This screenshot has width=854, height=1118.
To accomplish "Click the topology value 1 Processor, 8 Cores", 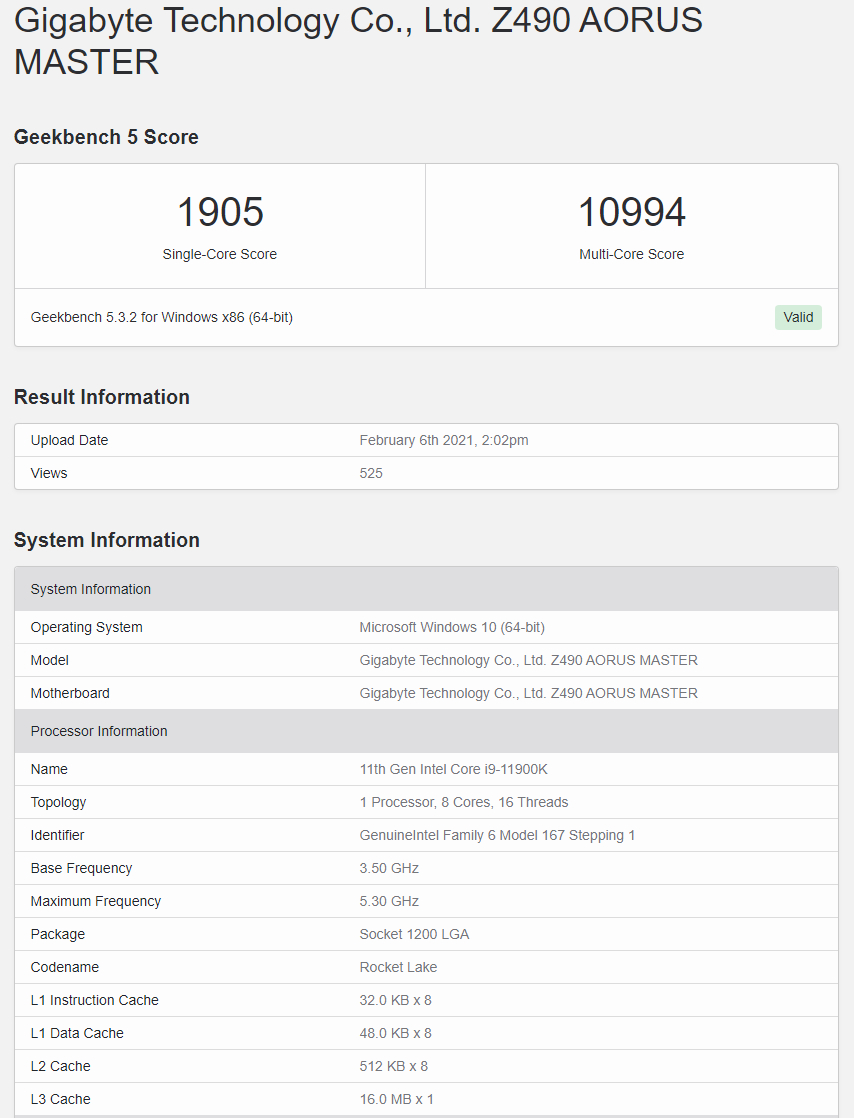I will point(464,802).
